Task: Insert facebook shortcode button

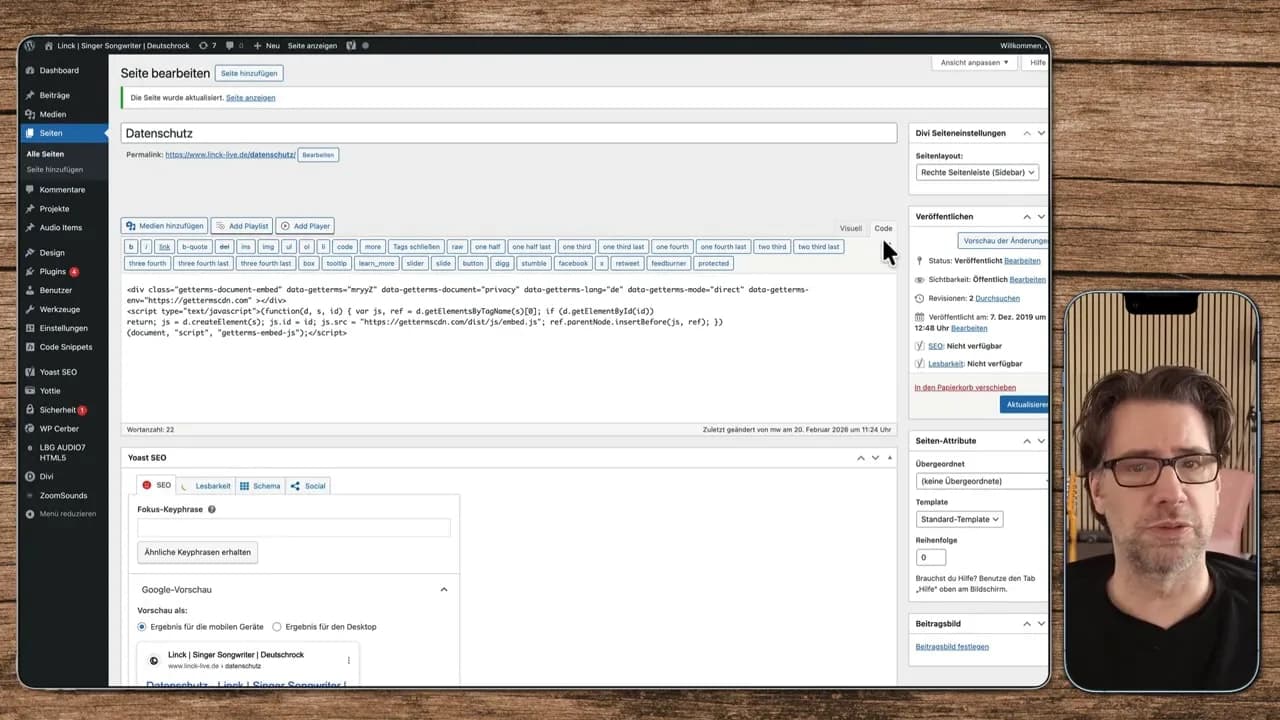Action: click(573, 263)
